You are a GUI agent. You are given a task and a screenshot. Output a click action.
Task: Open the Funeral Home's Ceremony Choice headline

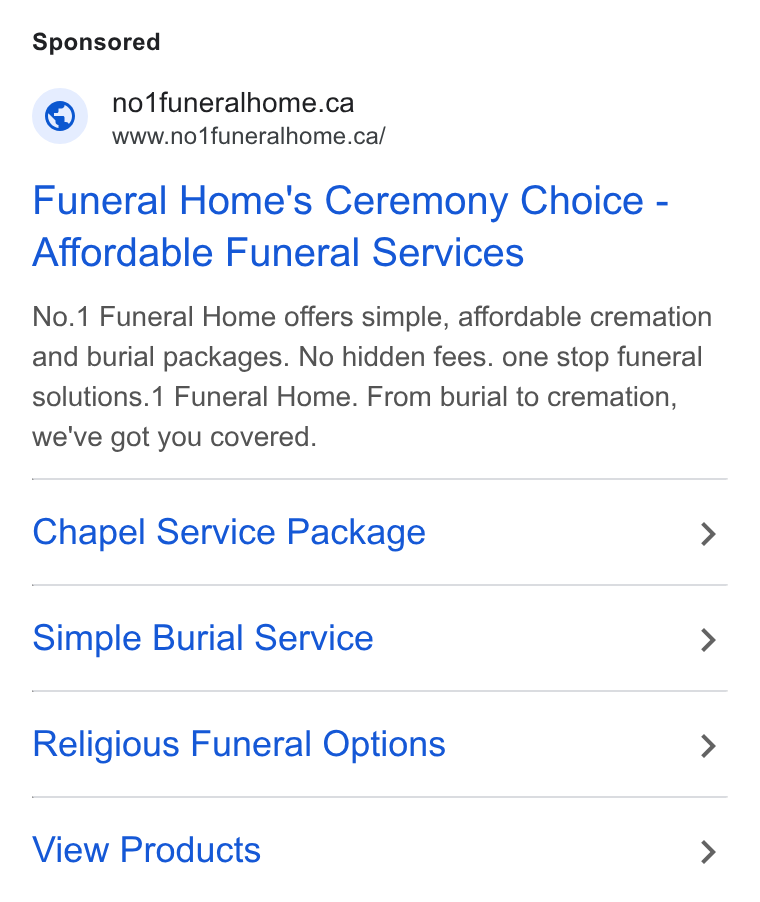(350, 226)
